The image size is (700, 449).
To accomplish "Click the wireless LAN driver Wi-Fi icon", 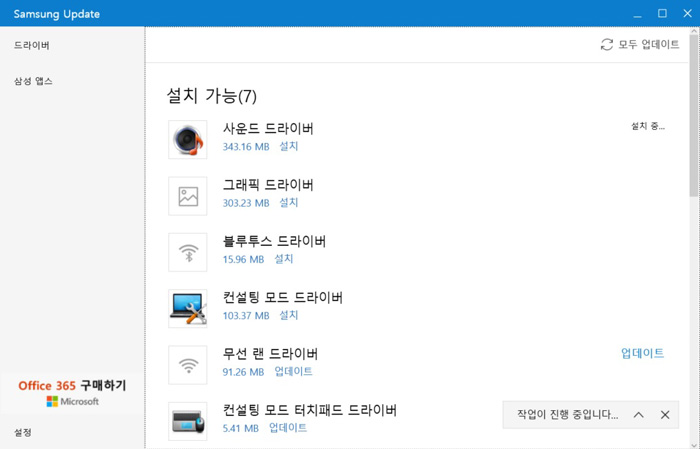I will tap(188, 365).
